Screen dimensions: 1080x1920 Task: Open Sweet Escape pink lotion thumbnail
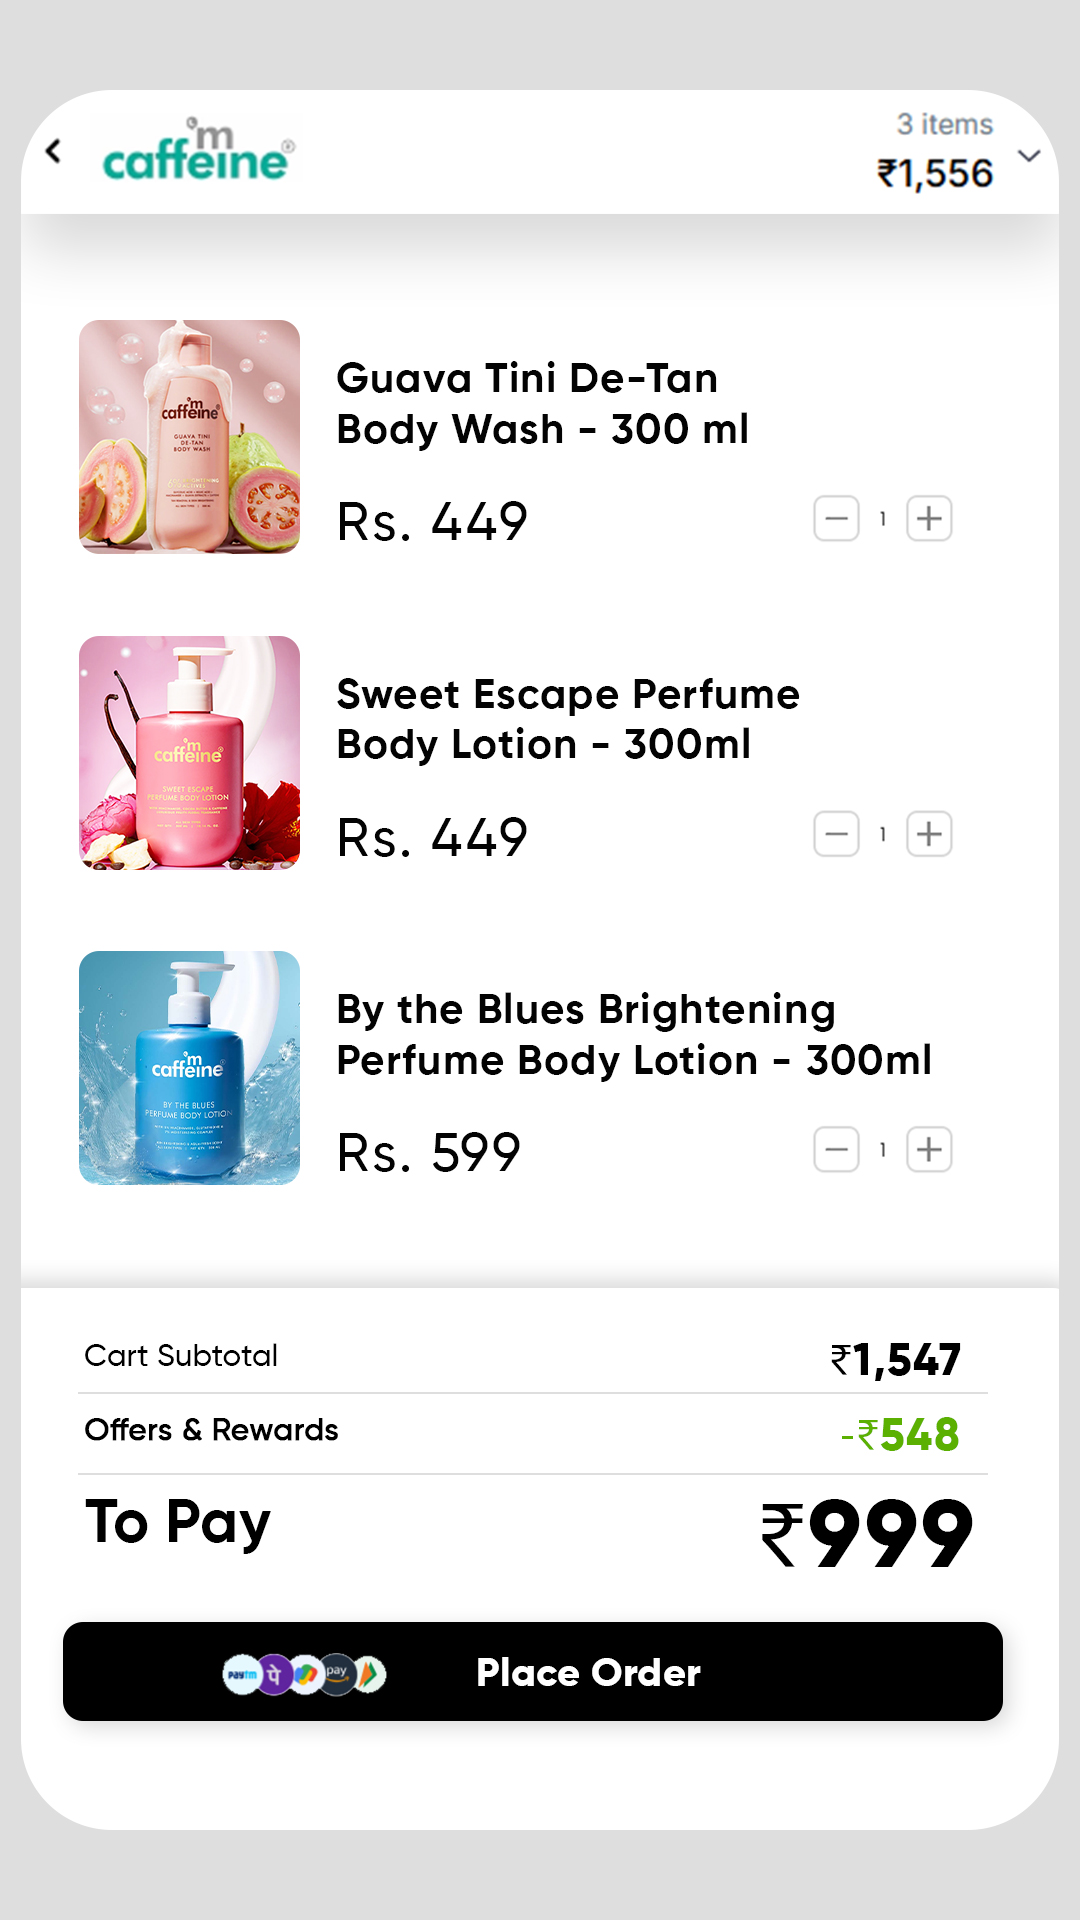pyautogui.click(x=189, y=753)
